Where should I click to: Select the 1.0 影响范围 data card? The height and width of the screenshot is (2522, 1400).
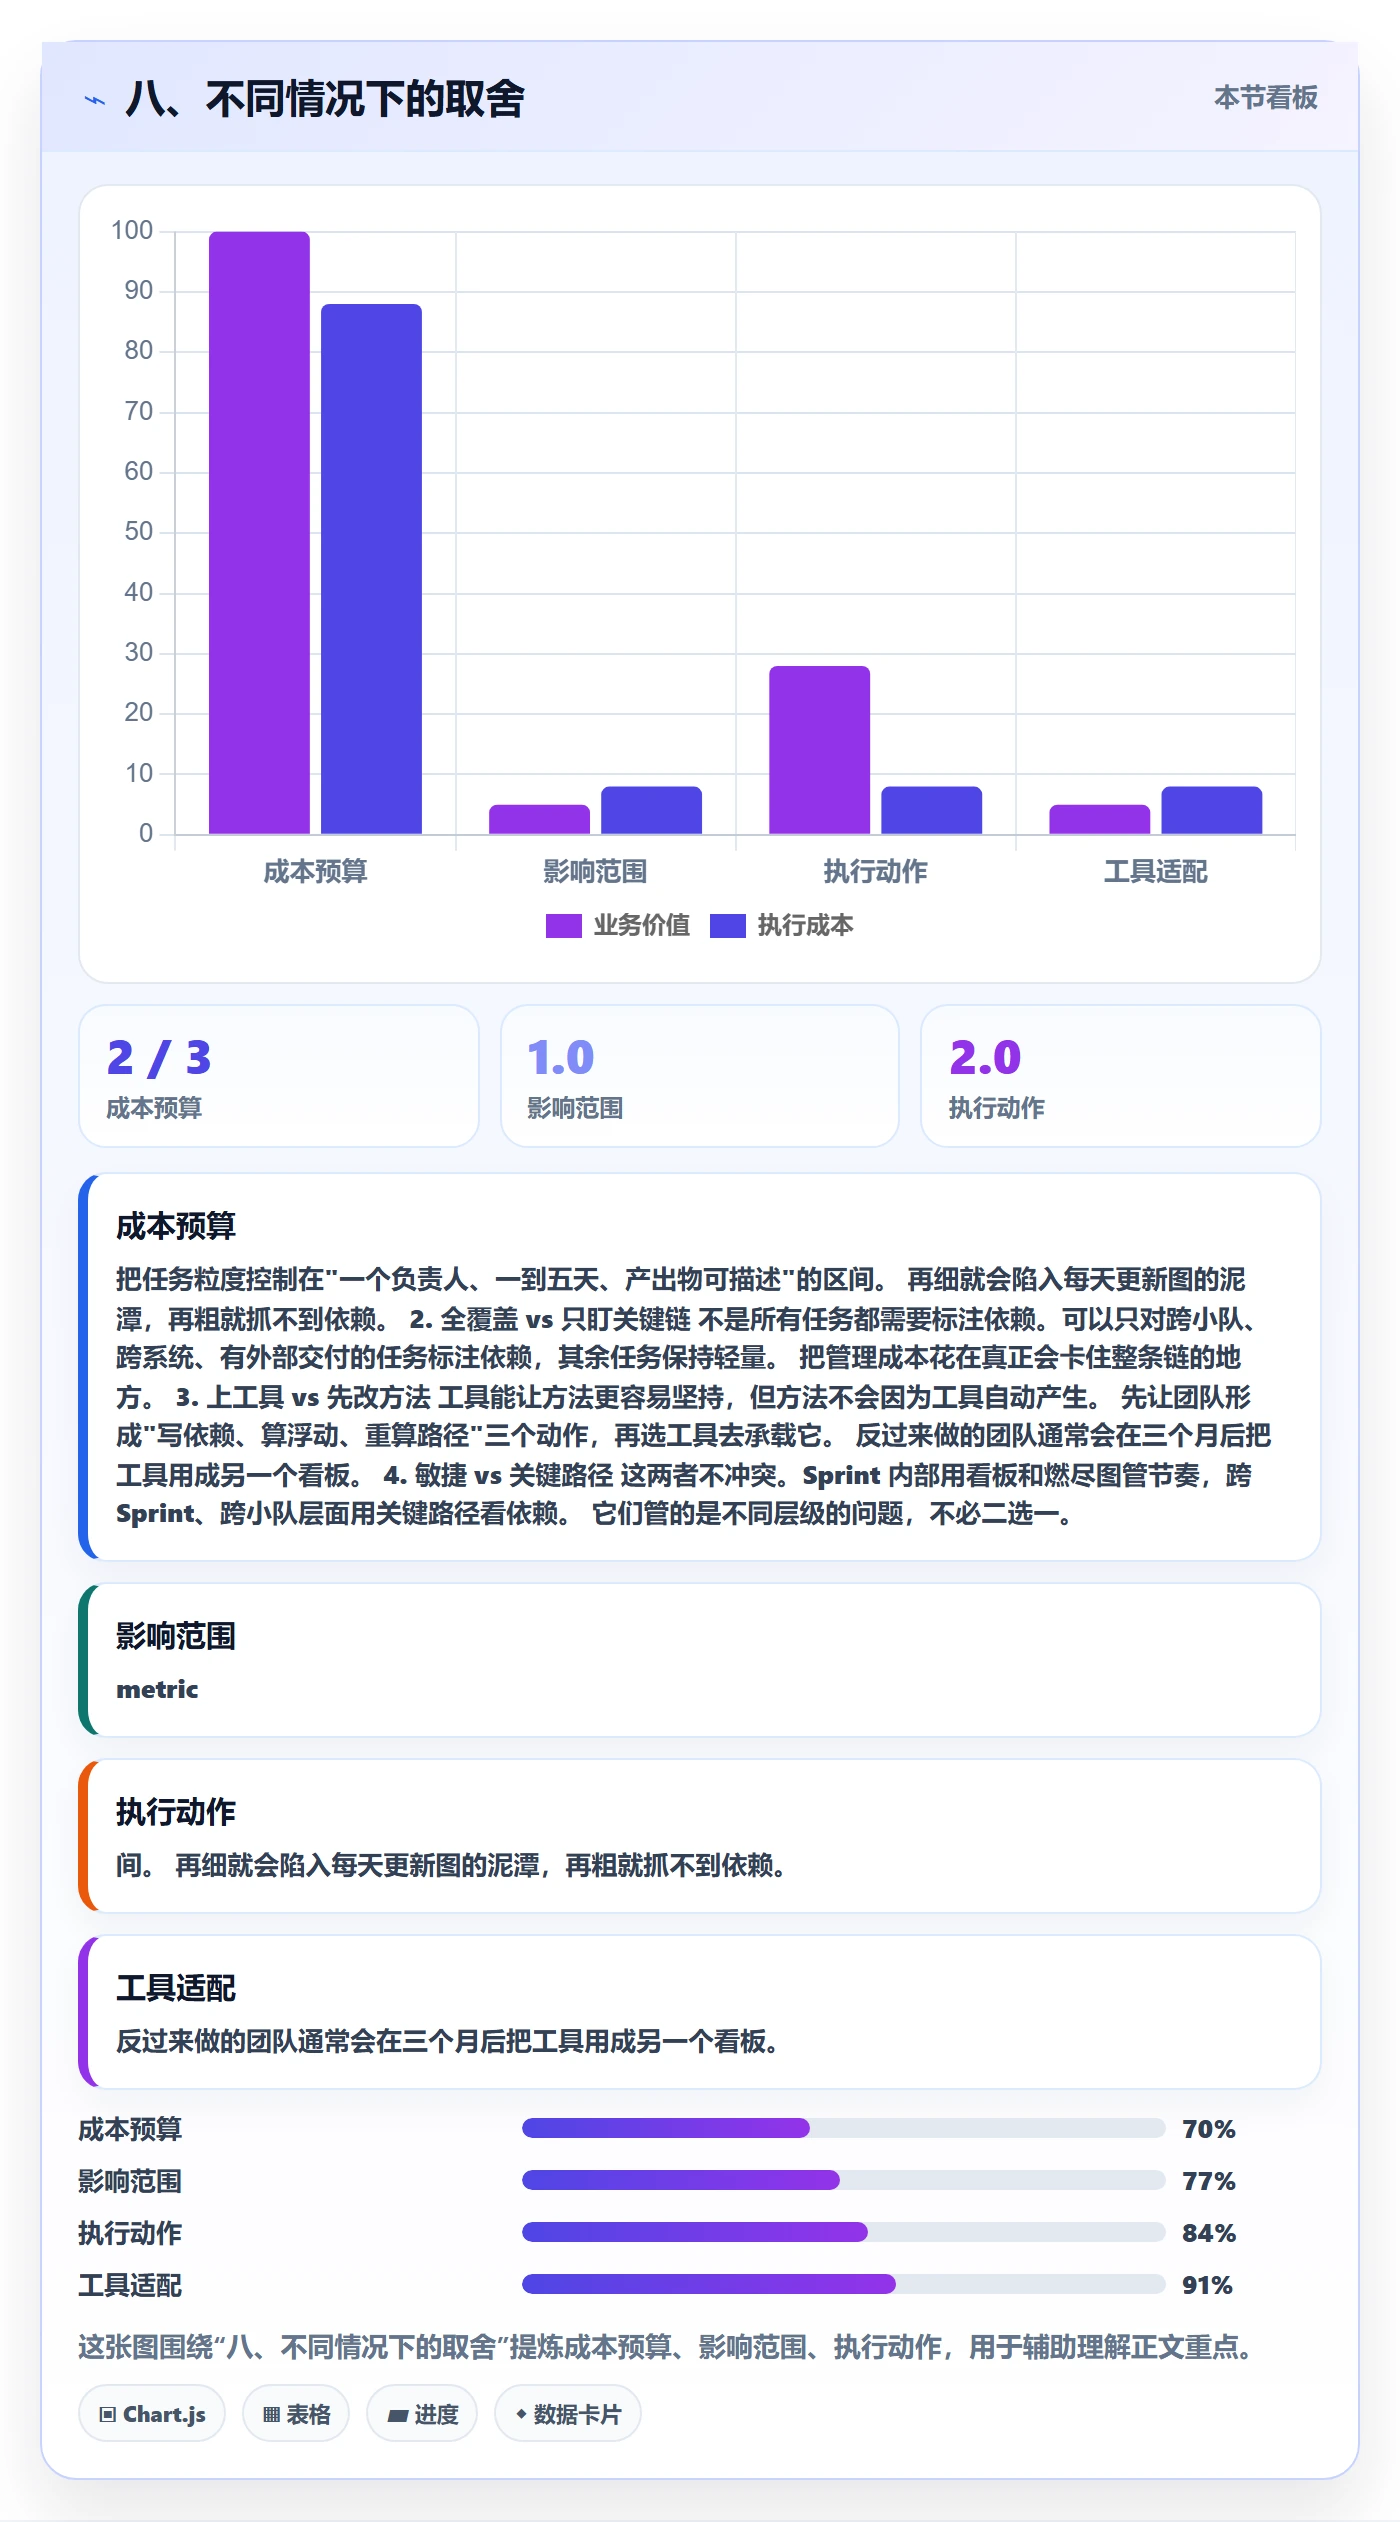coord(699,1076)
